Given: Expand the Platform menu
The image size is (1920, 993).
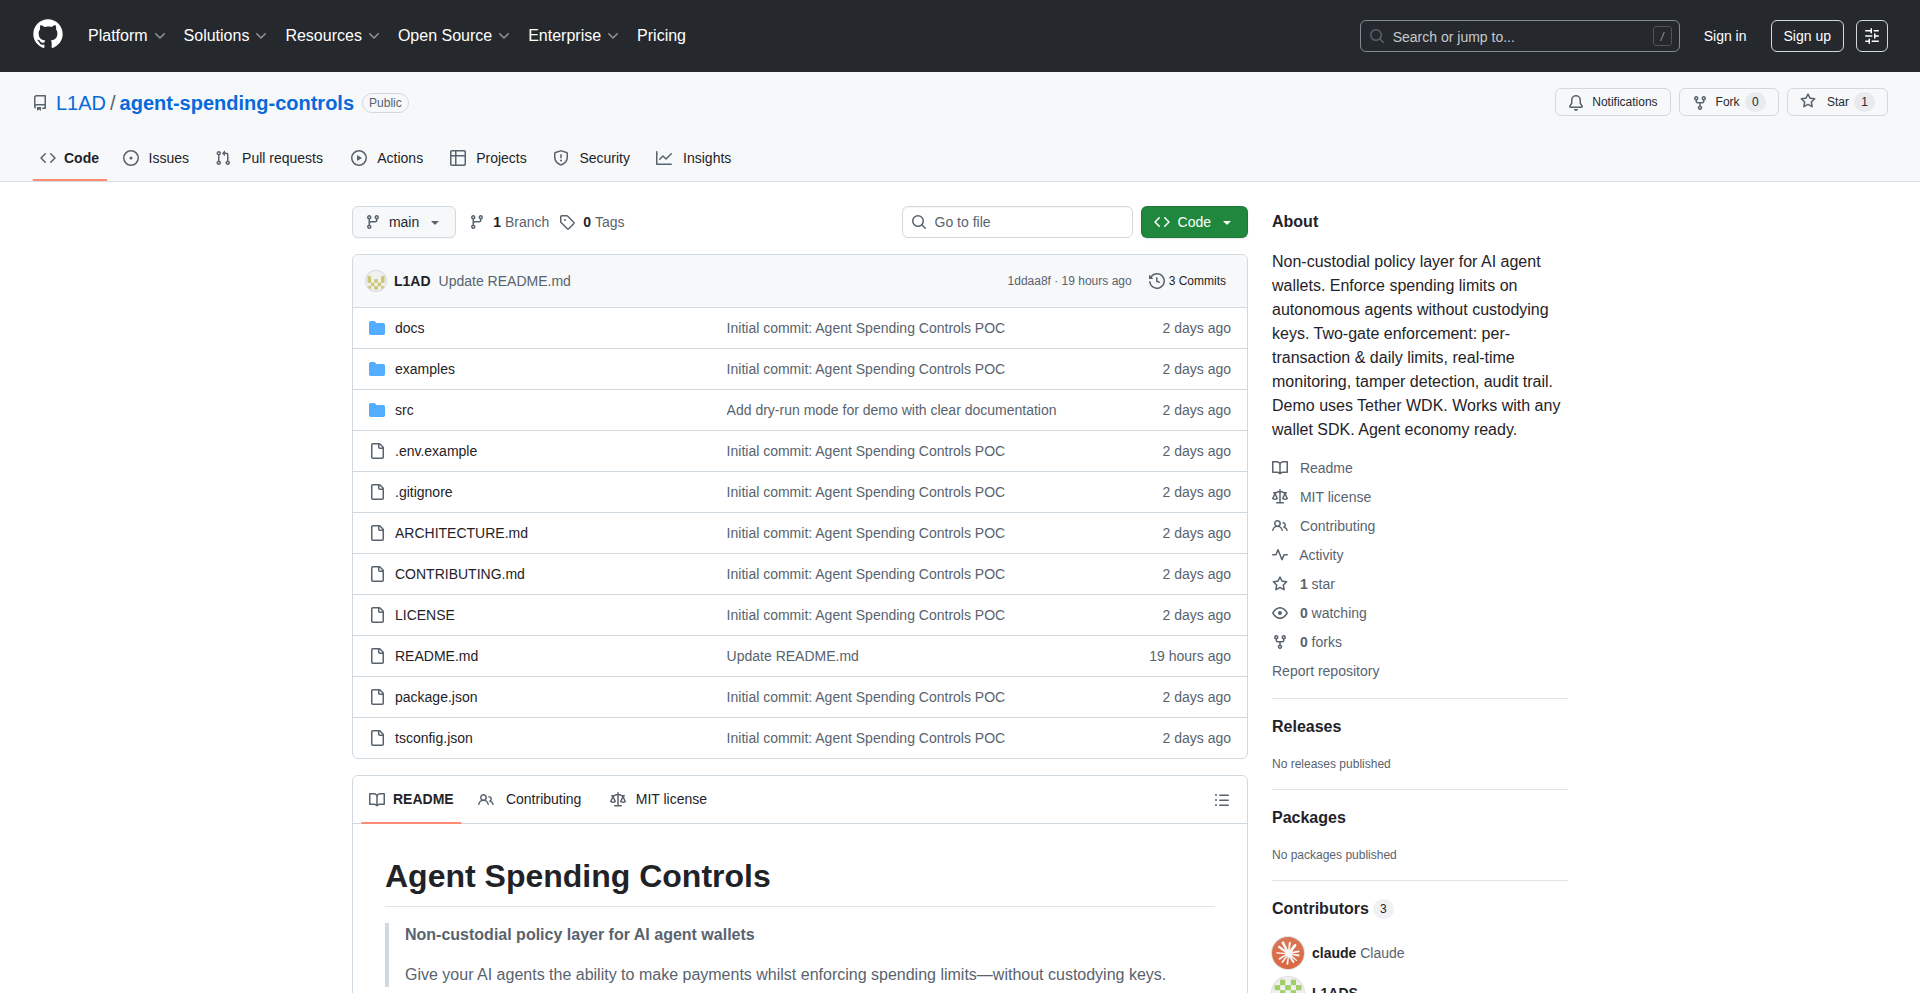Looking at the screenshot, I should pyautogui.click(x=126, y=36).
